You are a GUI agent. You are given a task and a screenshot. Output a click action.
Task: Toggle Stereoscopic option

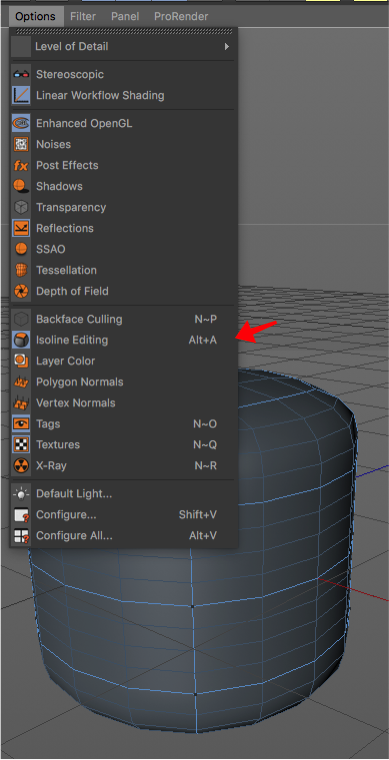click(124, 75)
